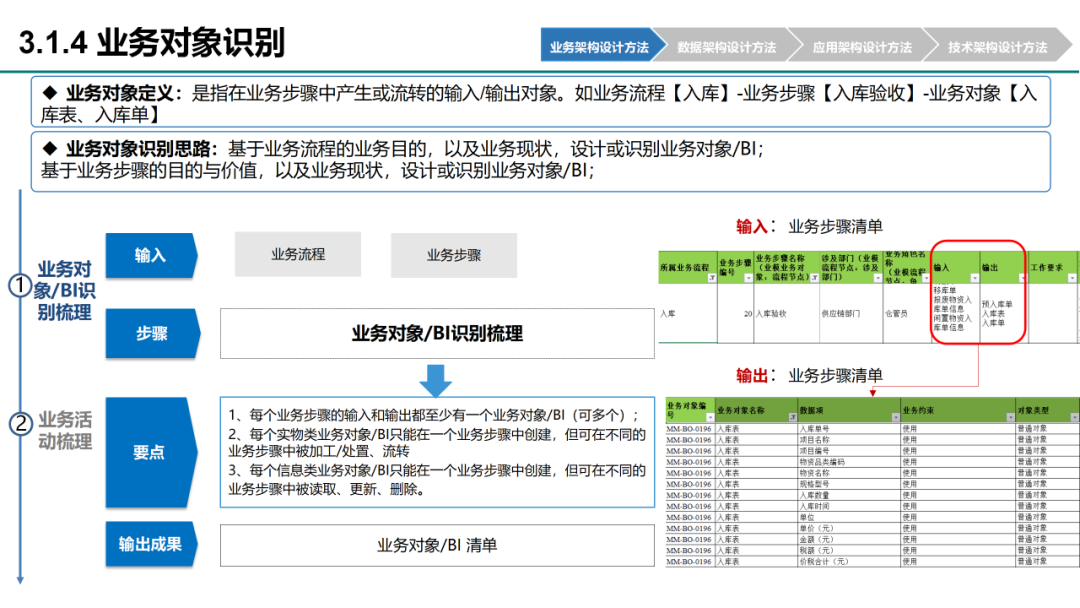Select the 业务活动梳理 sidebar item
The height and width of the screenshot is (608, 1080).
click(65, 430)
